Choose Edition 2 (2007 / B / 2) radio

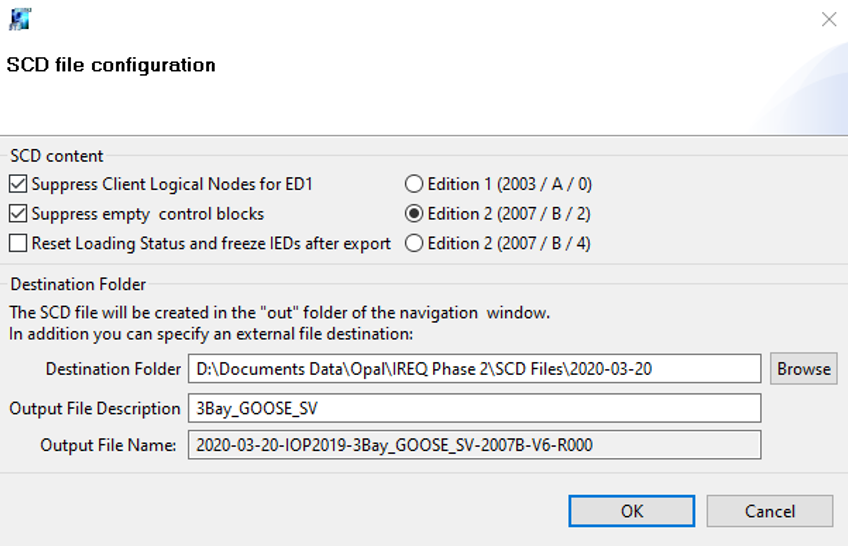pos(414,214)
